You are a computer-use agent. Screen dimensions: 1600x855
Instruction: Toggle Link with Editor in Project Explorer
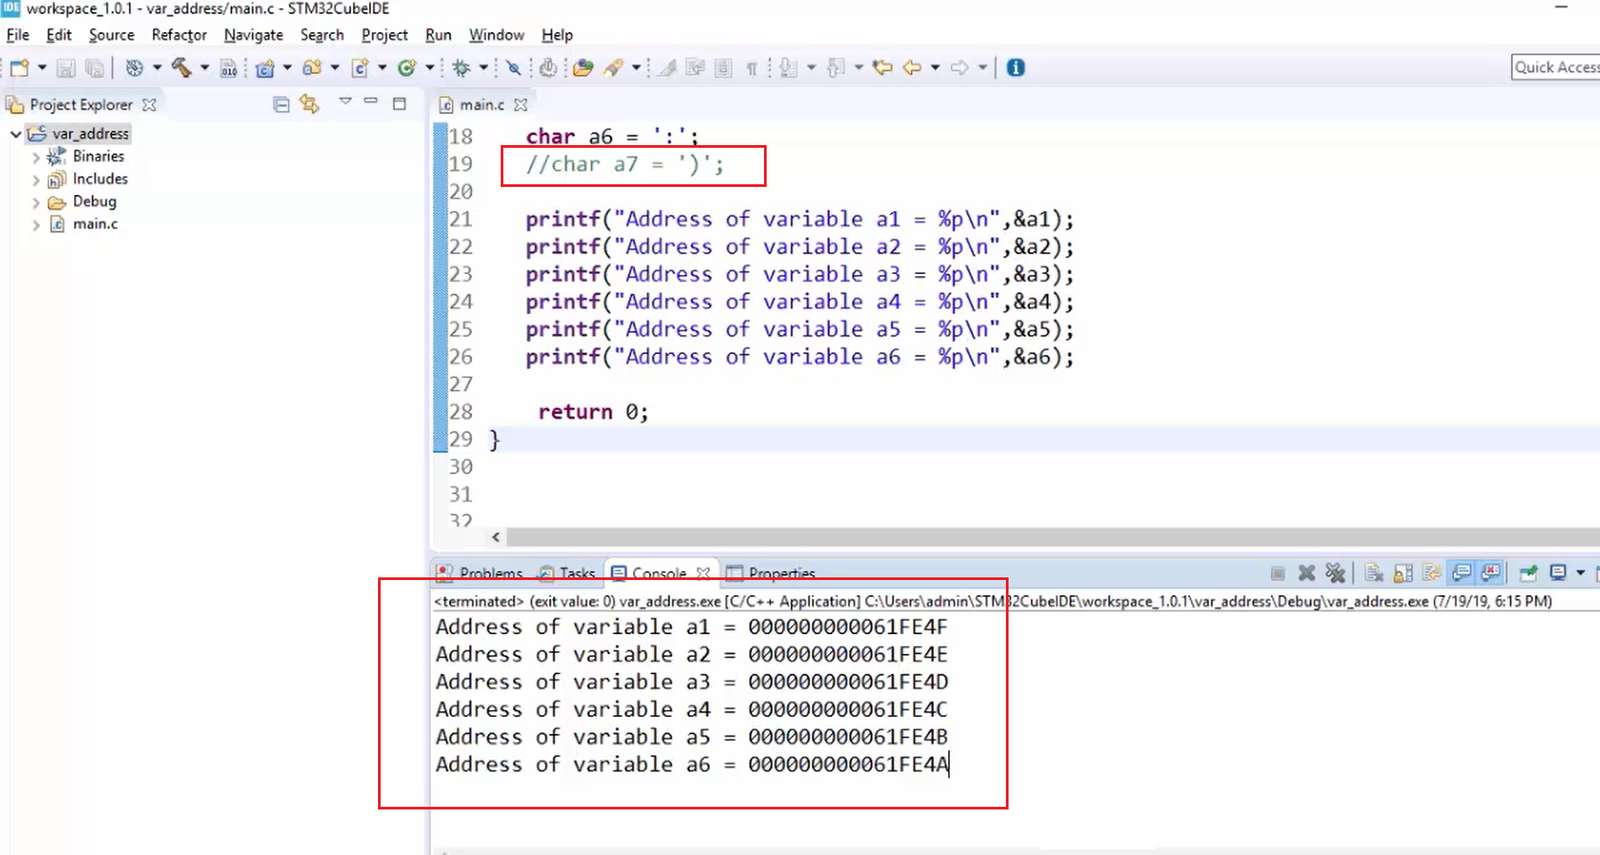(x=310, y=104)
